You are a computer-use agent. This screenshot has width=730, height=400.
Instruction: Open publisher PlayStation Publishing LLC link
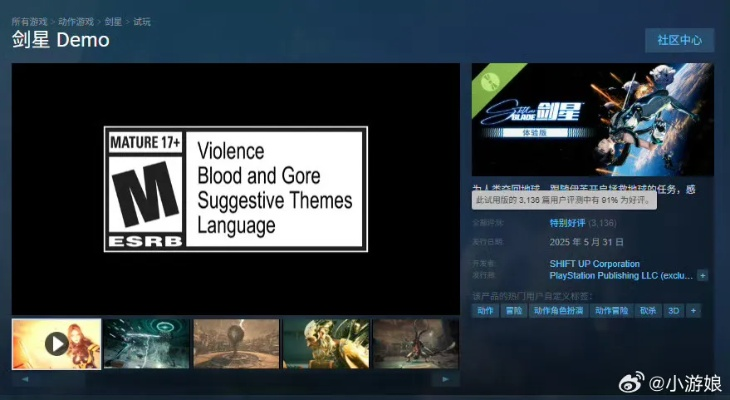click(x=621, y=276)
